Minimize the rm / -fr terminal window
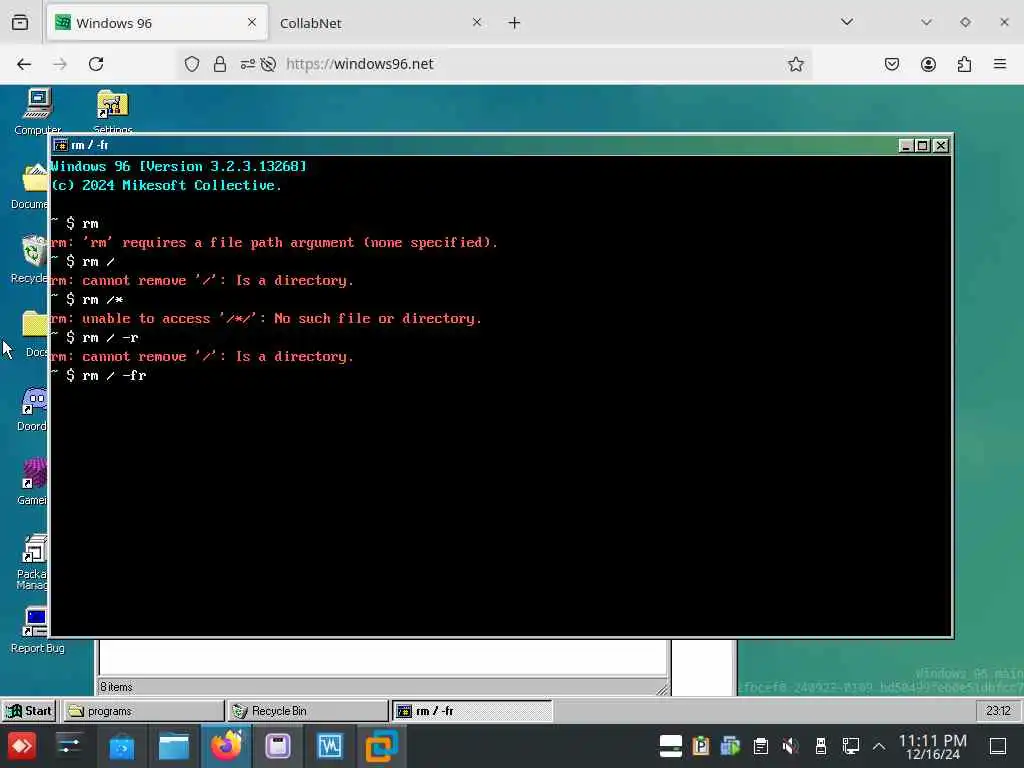 click(905, 146)
